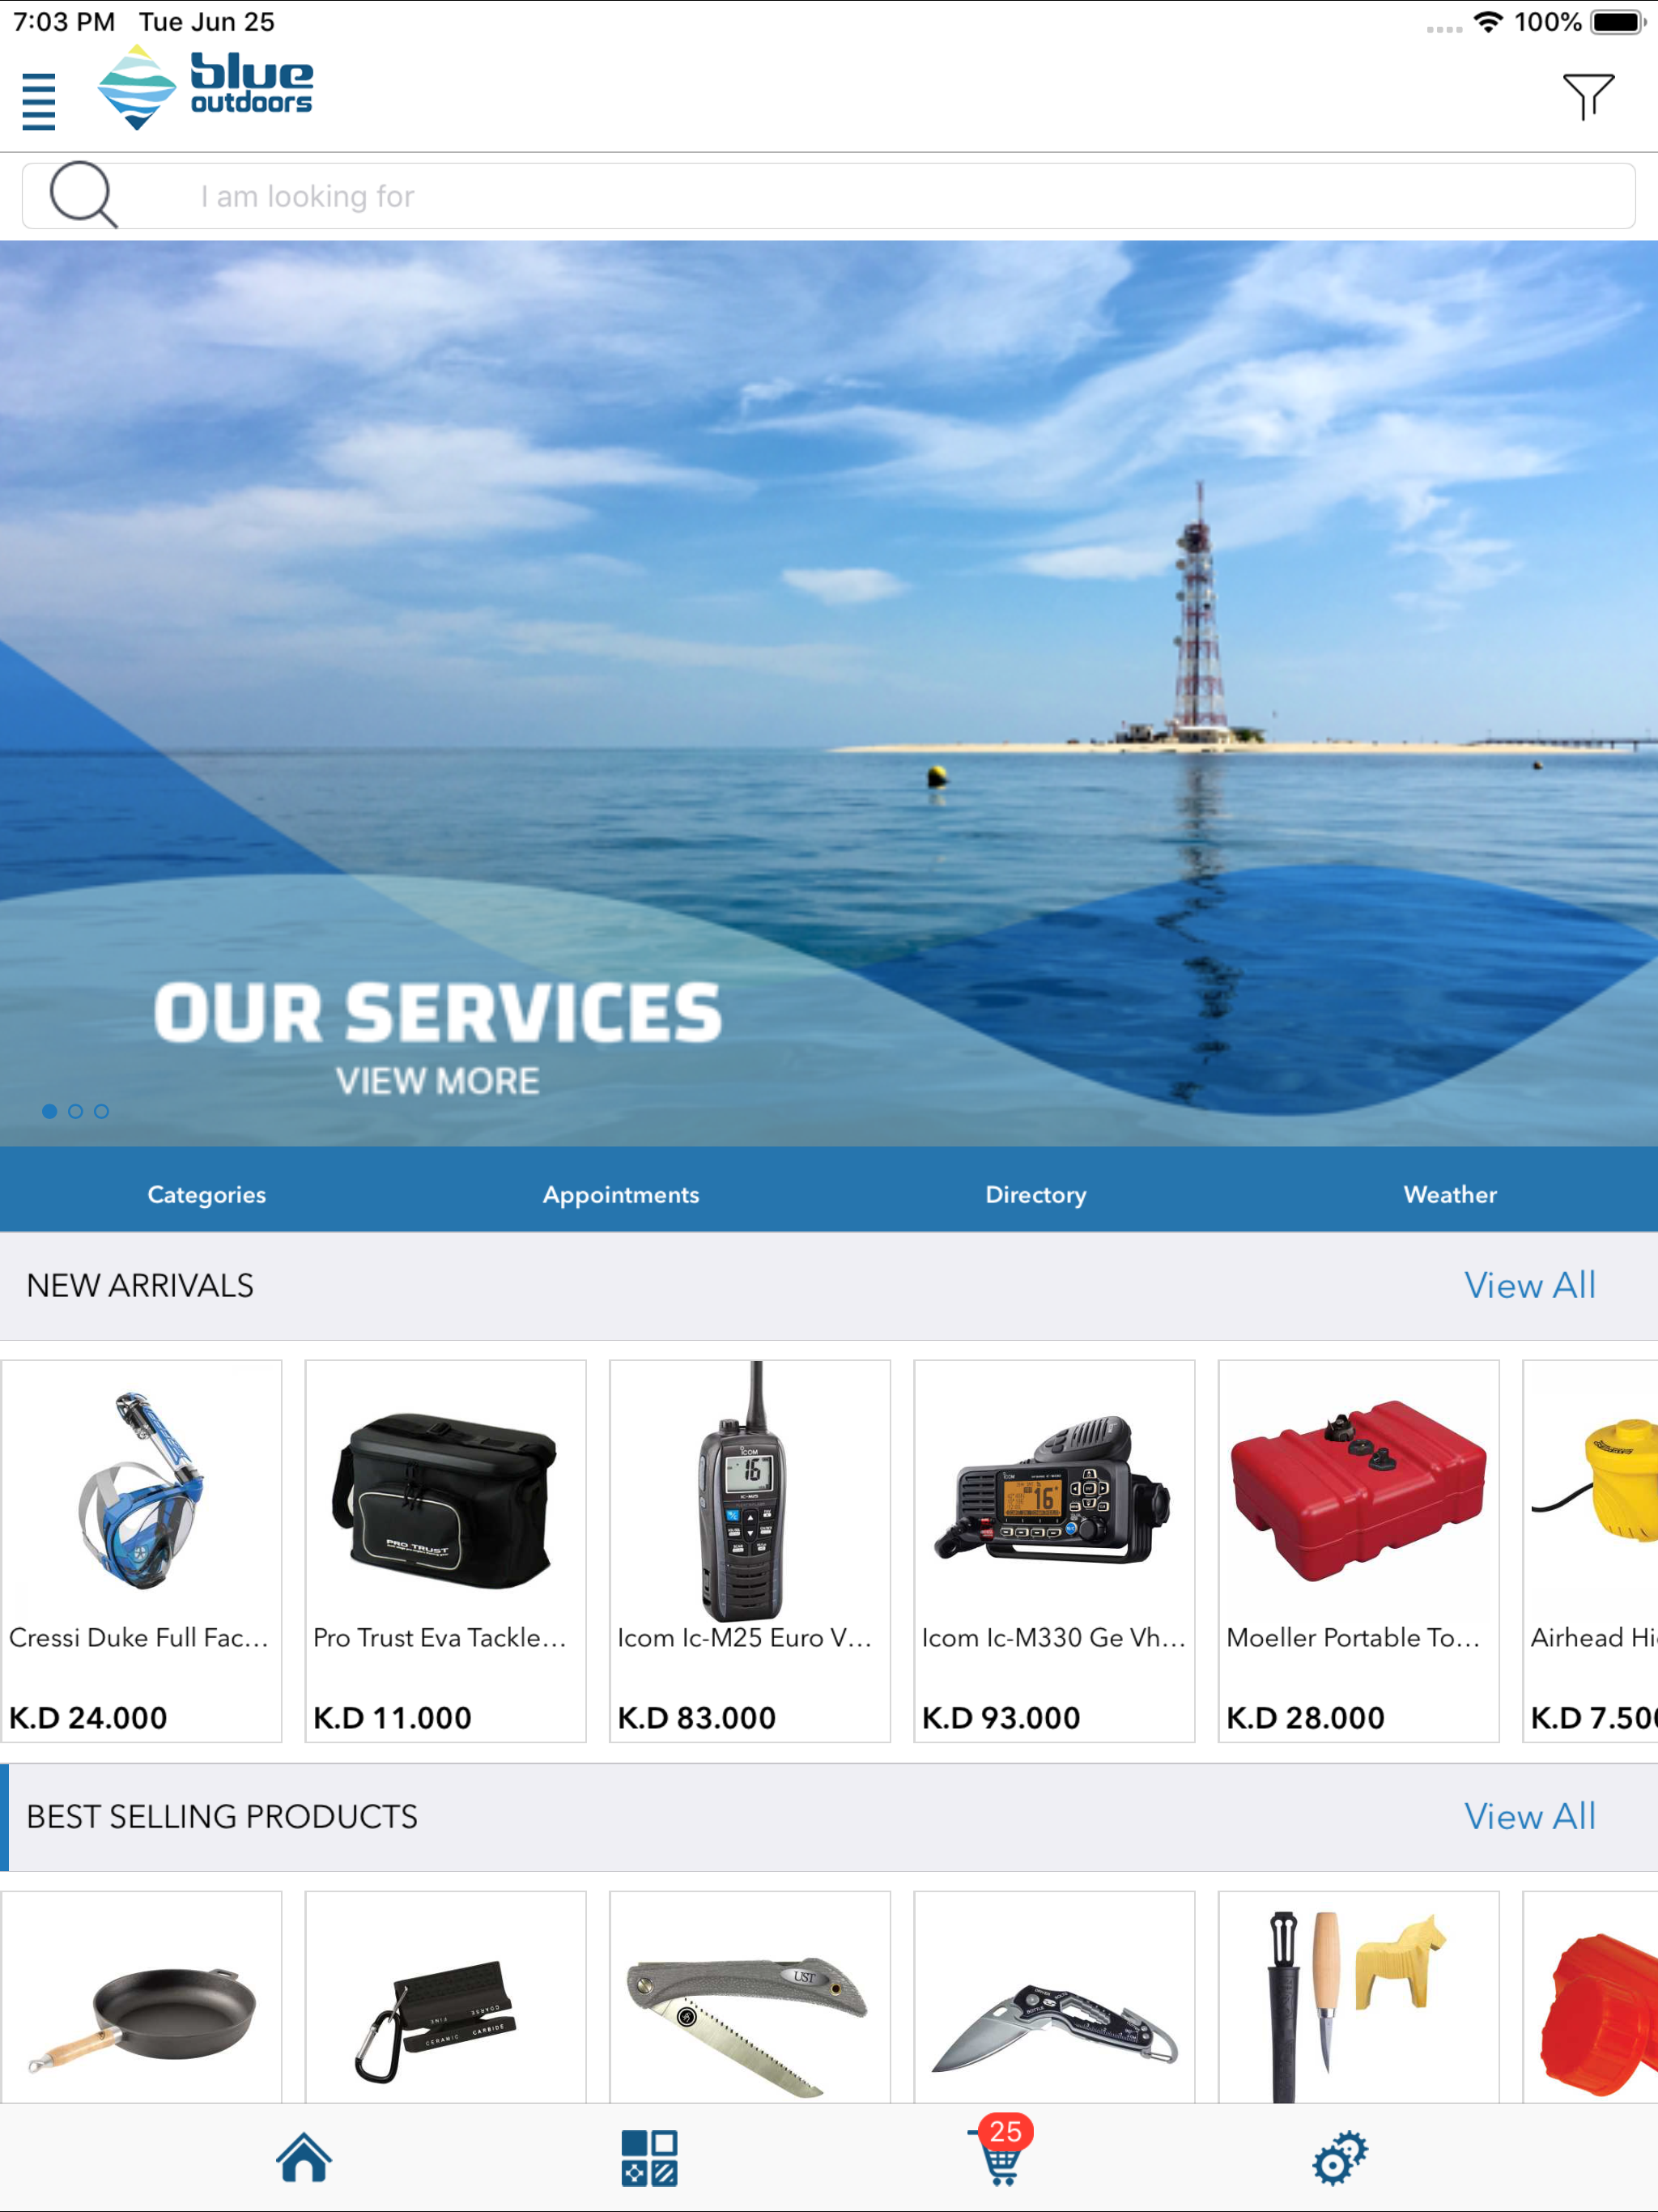Tap the 'Pro Trust Eva Tackle…' title
The image size is (1658, 2212).
click(x=440, y=1637)
